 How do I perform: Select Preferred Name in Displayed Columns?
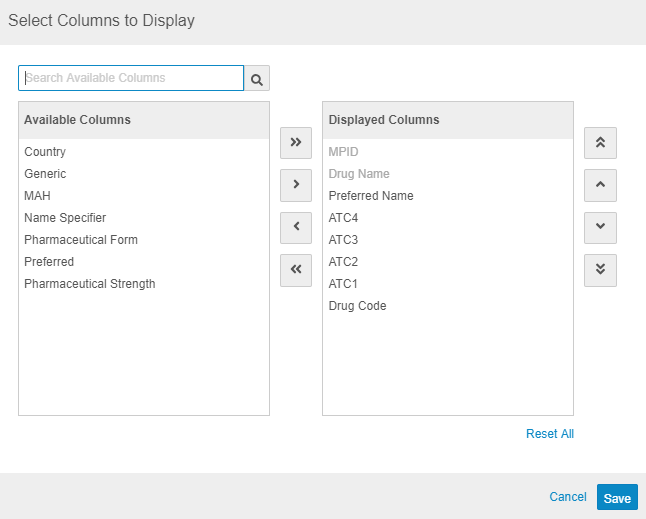click(371, 196)
